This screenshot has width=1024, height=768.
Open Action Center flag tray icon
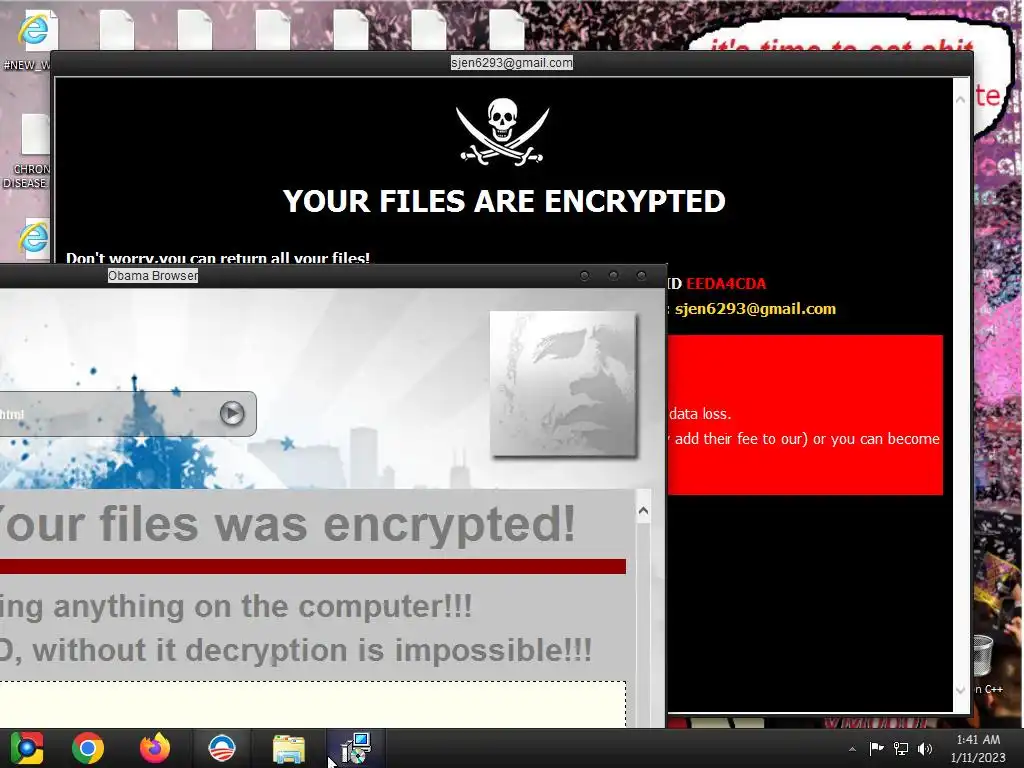876,748
